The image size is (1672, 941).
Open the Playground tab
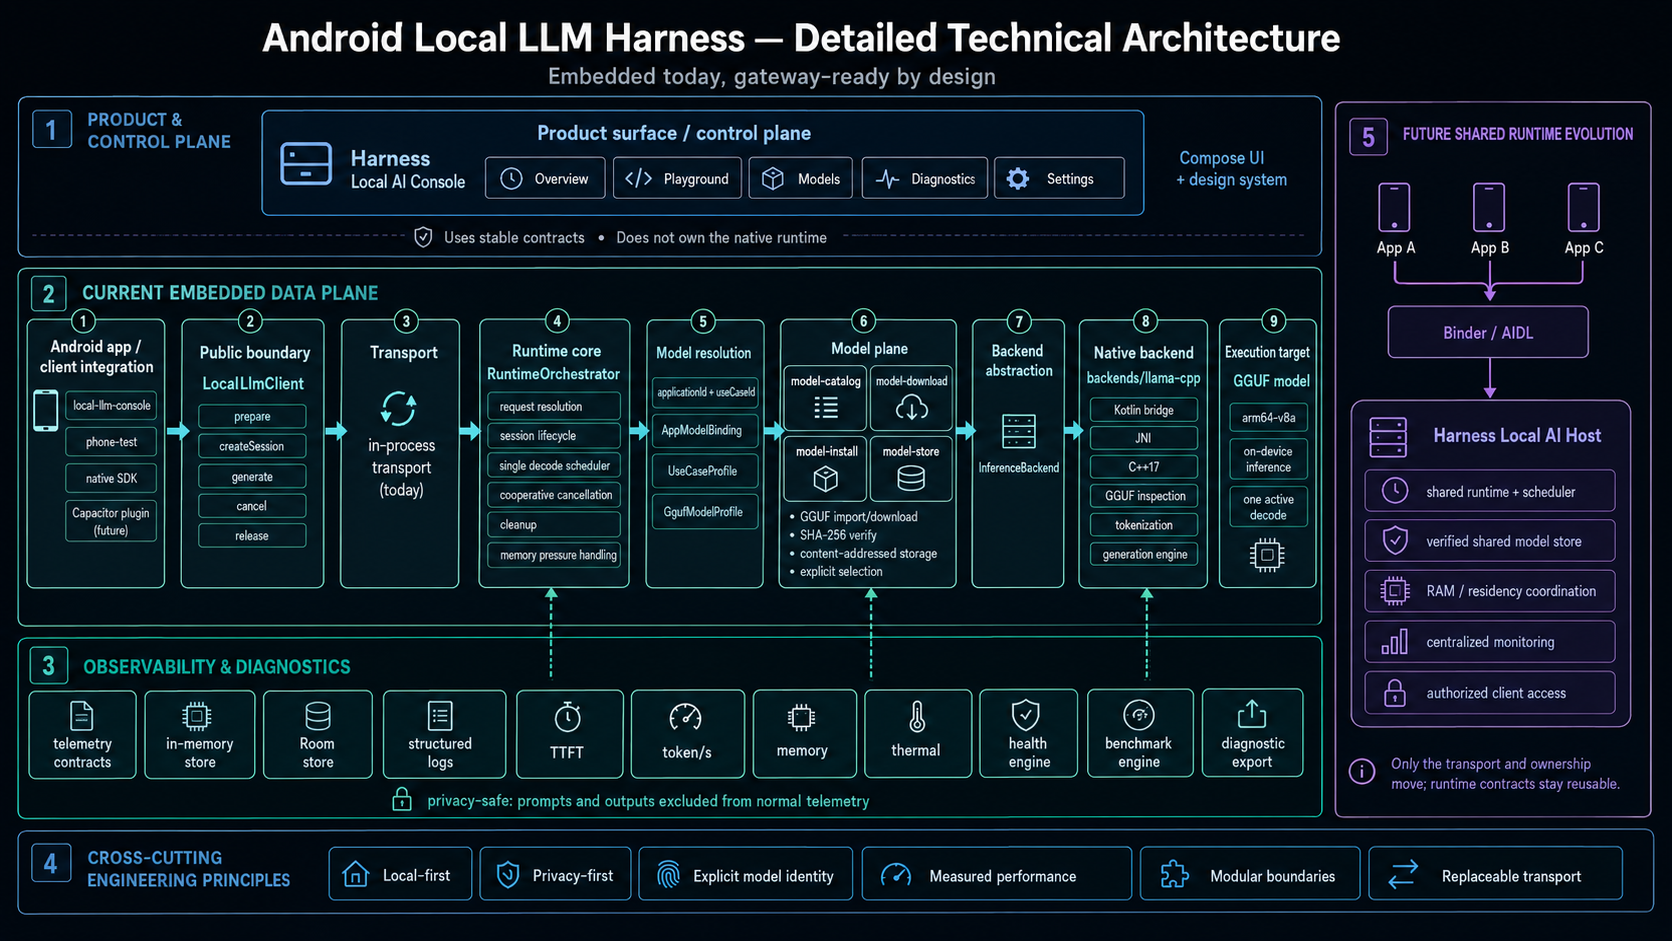(677, 179)
